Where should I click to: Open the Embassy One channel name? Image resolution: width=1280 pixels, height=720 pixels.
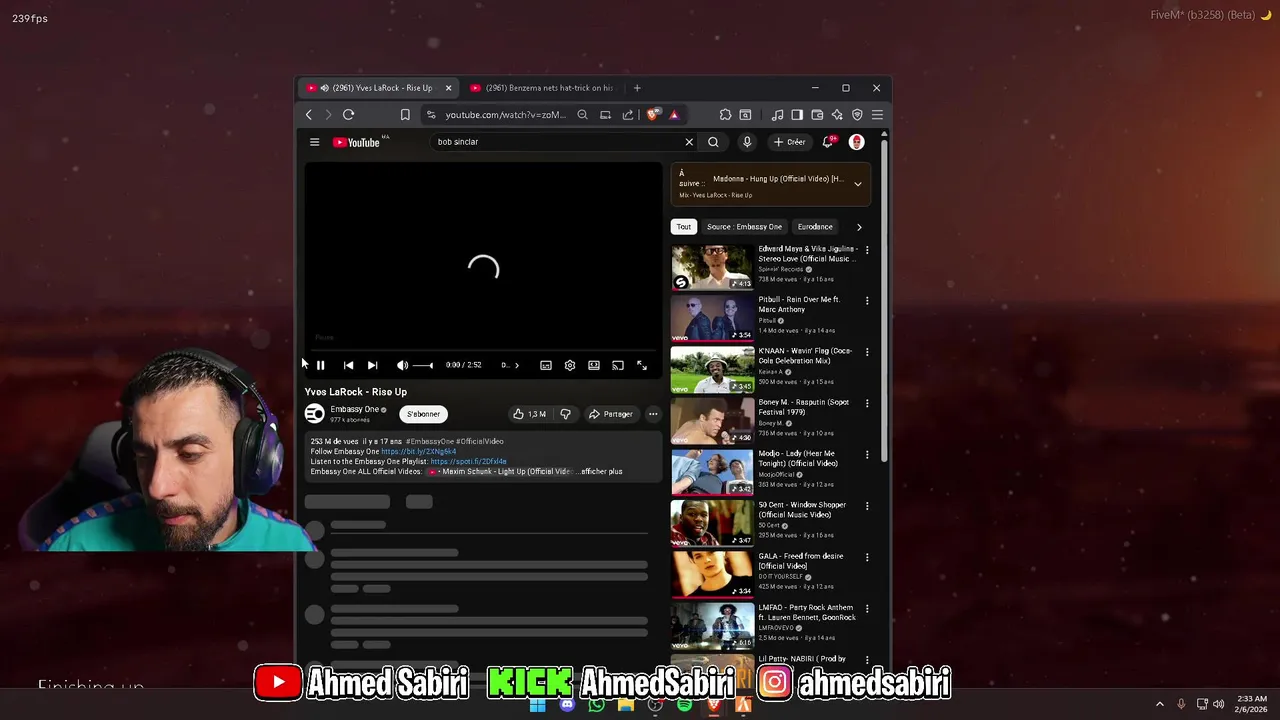coord(354,409)
